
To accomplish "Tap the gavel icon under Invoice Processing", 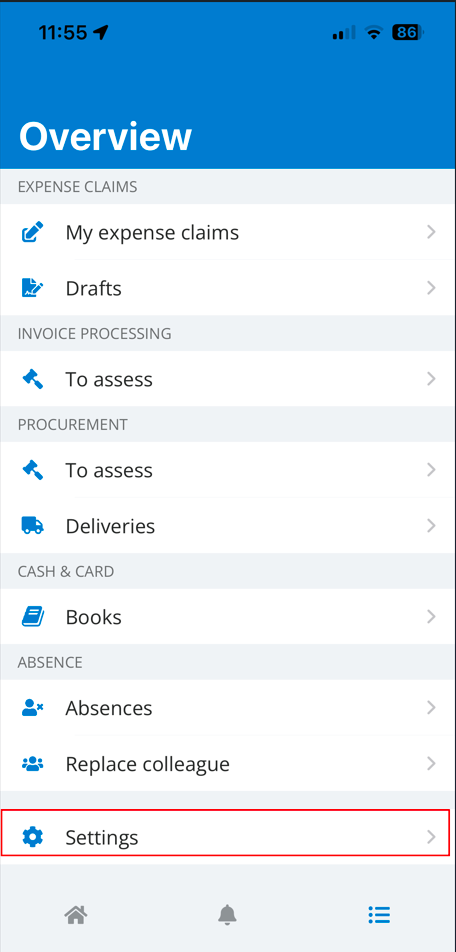I will [x=33, y=379].
